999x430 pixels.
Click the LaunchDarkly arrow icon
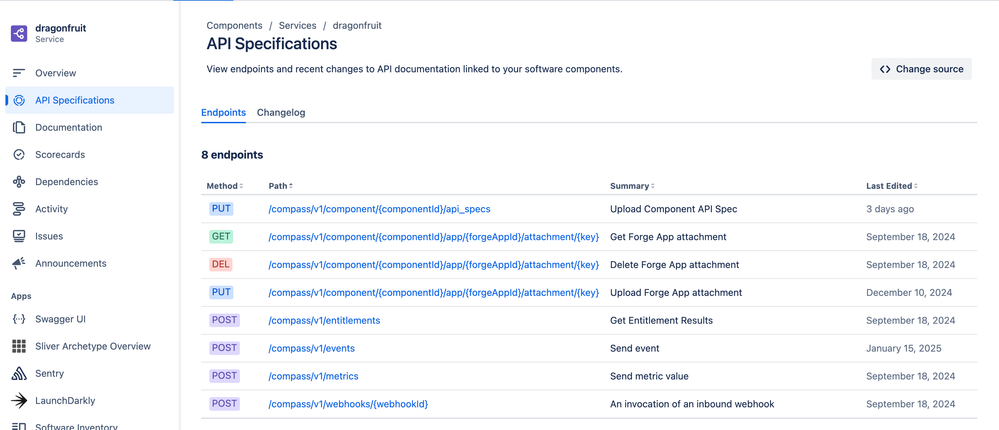19,401
